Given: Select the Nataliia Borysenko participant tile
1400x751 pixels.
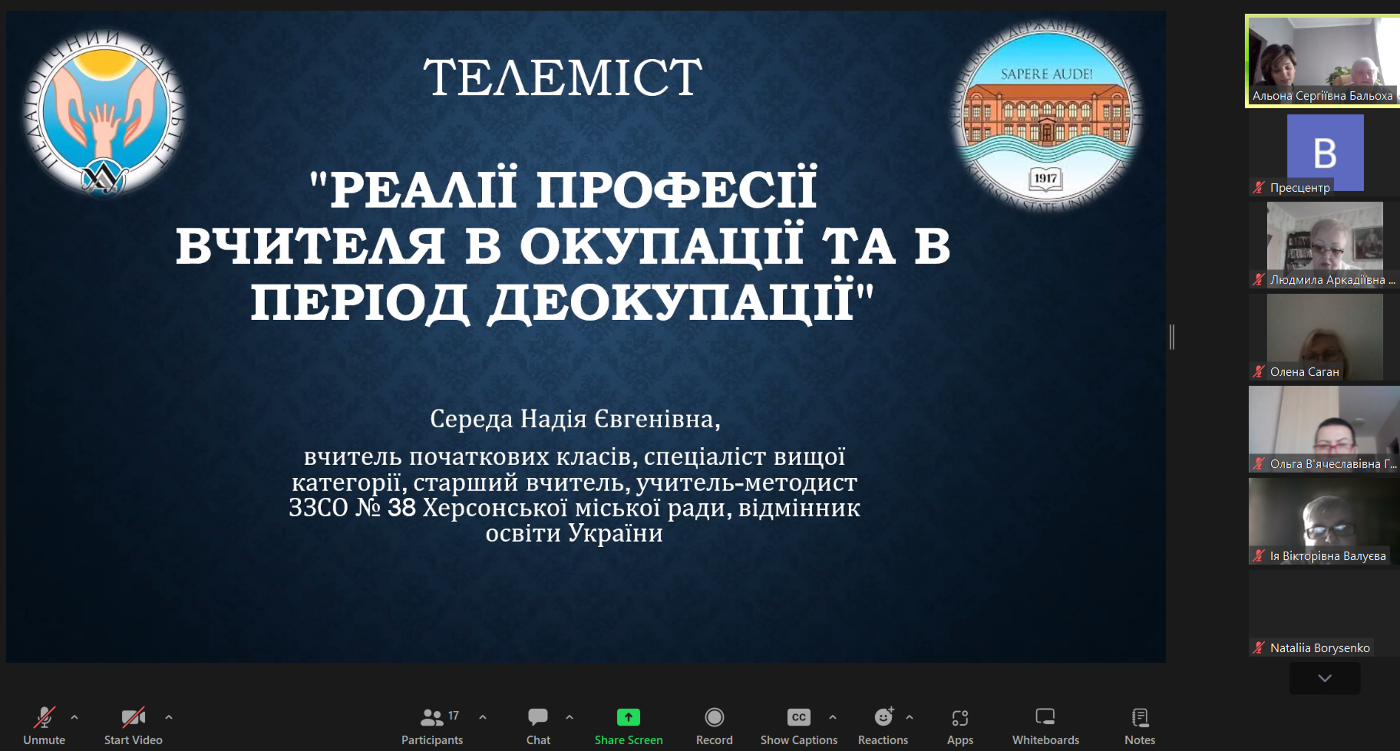Looking at the screenshot, I should (1323, 613).
